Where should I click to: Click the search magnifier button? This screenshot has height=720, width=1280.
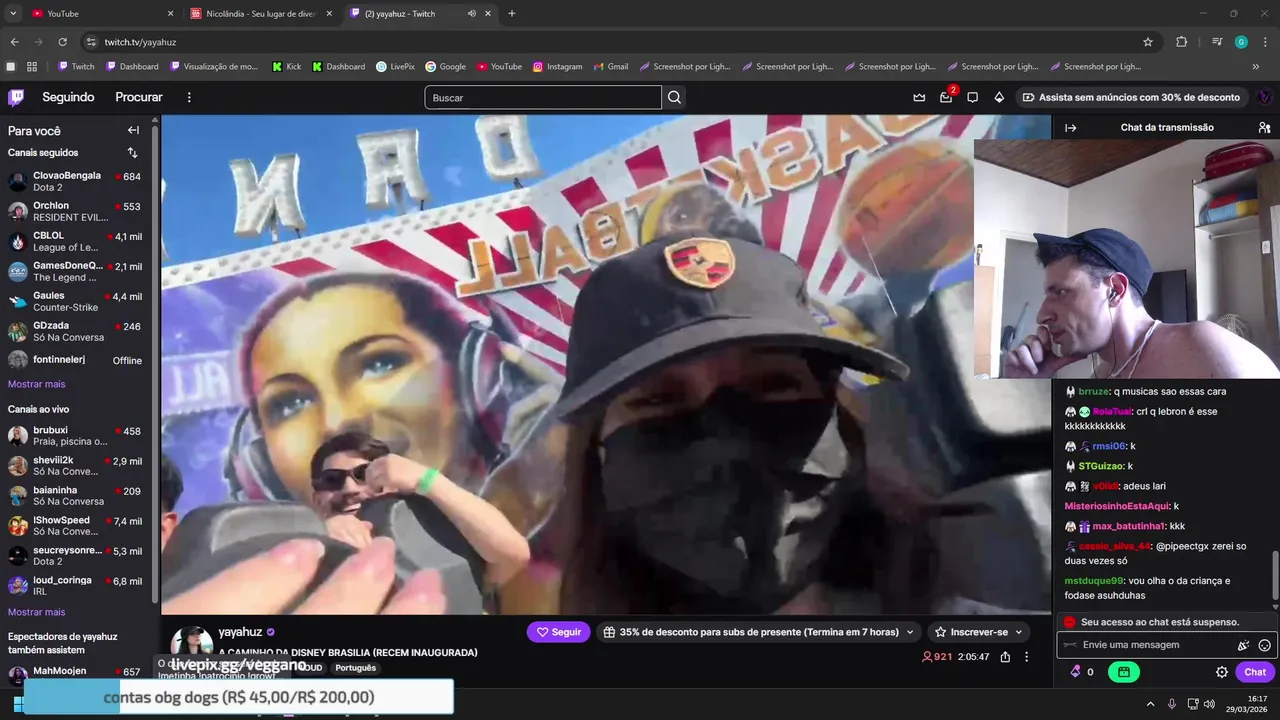pos(674,97)
